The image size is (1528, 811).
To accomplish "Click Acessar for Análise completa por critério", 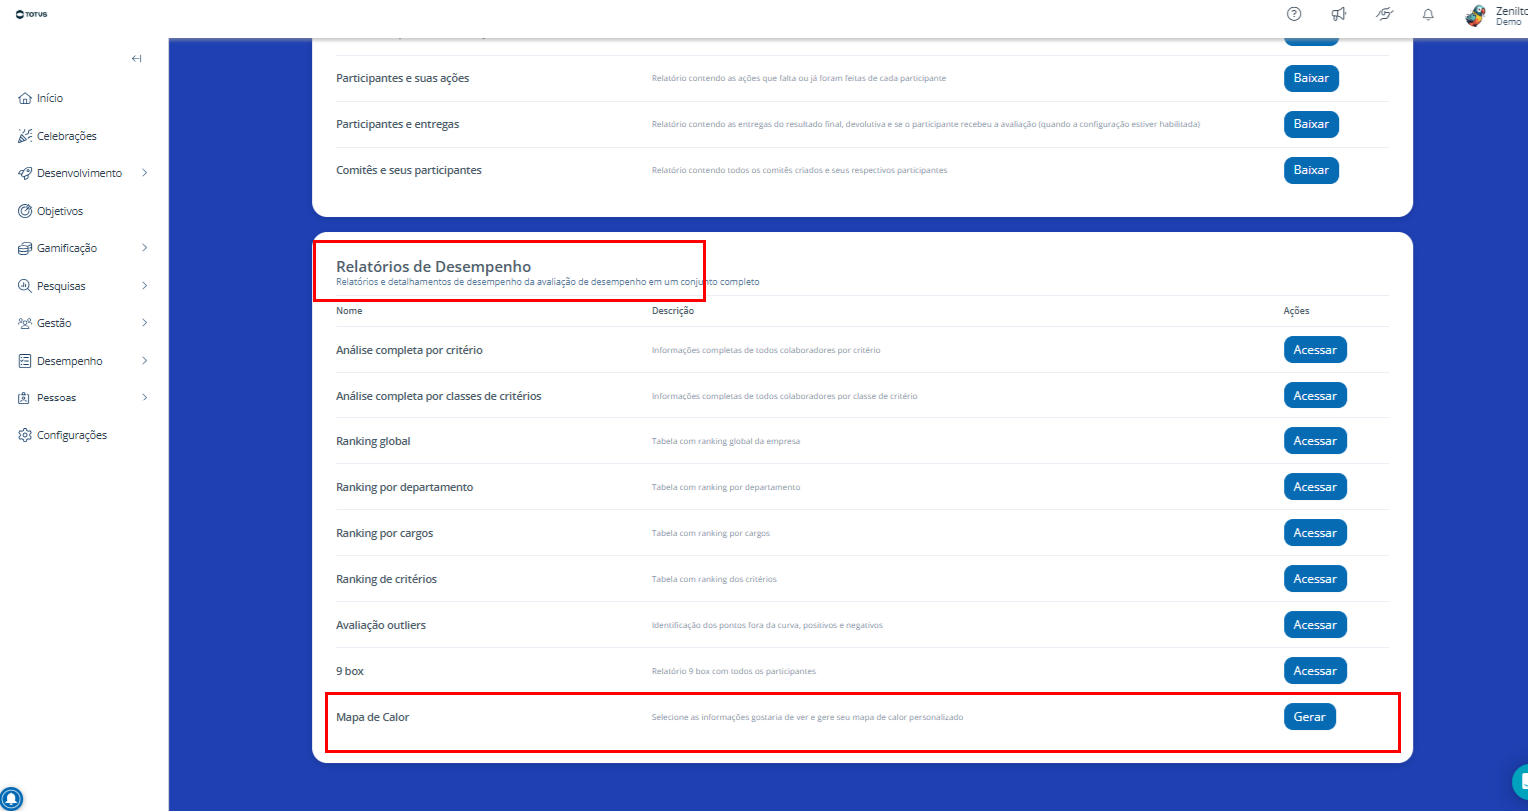I will point(1315,350).
